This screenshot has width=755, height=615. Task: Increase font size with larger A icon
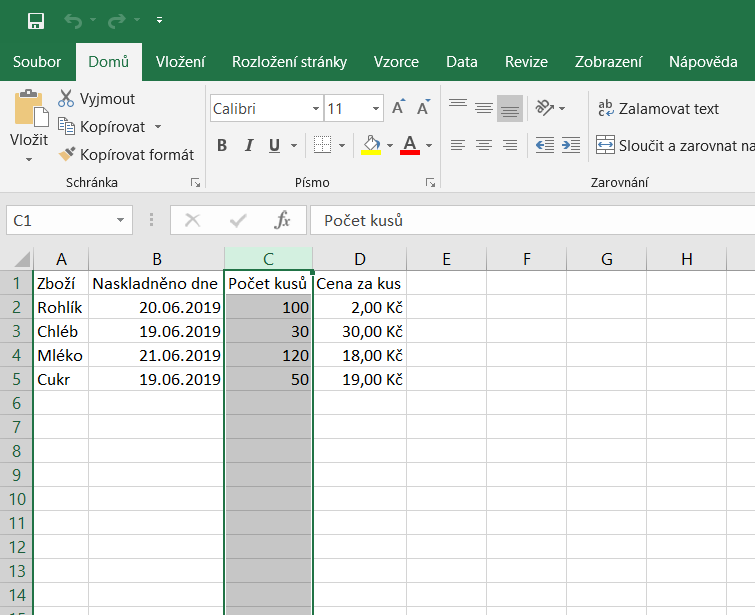click(398, 107)
